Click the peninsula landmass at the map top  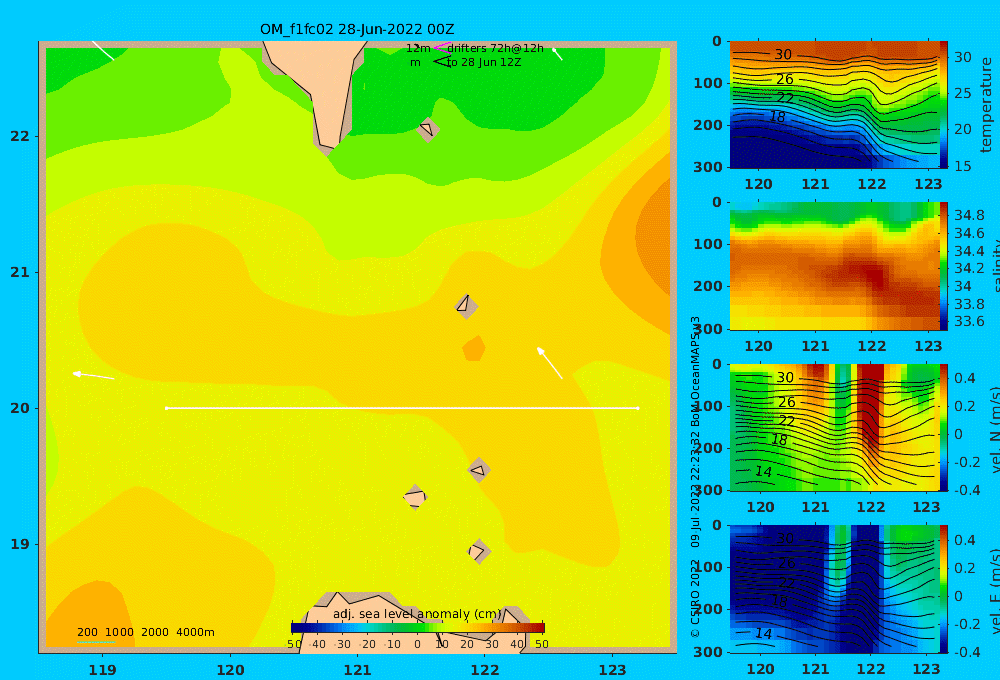[322, 89]
